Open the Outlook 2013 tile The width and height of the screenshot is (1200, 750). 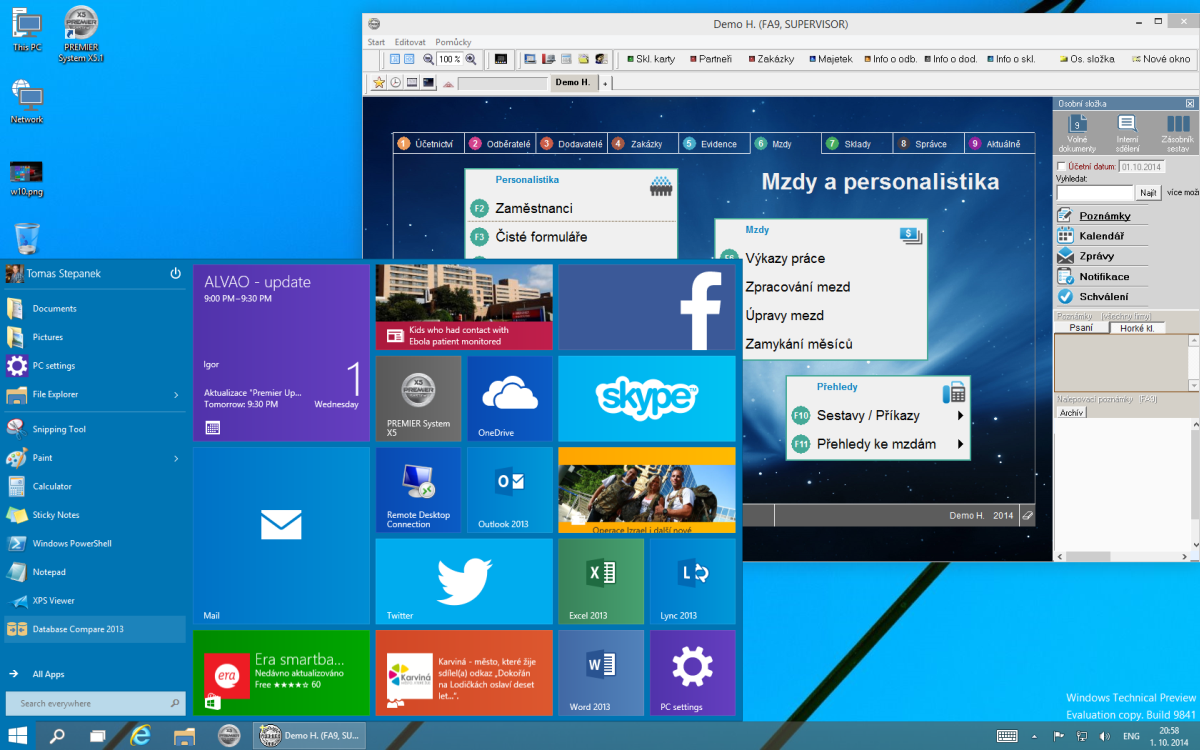(509, 490)
